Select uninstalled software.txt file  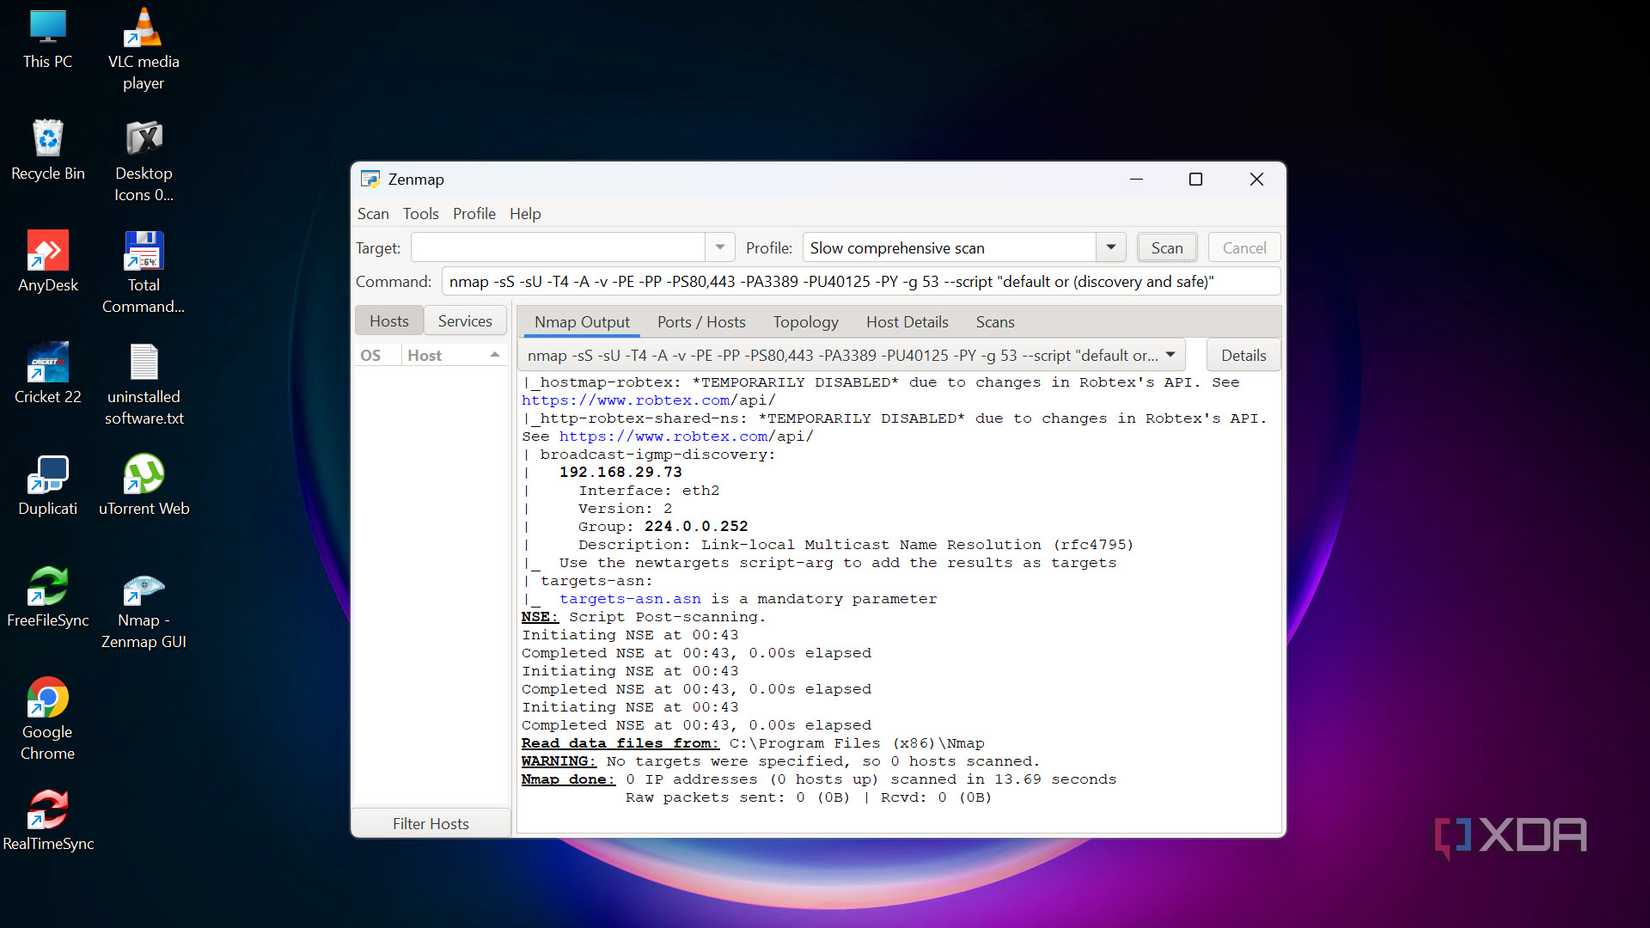point(144,385)
